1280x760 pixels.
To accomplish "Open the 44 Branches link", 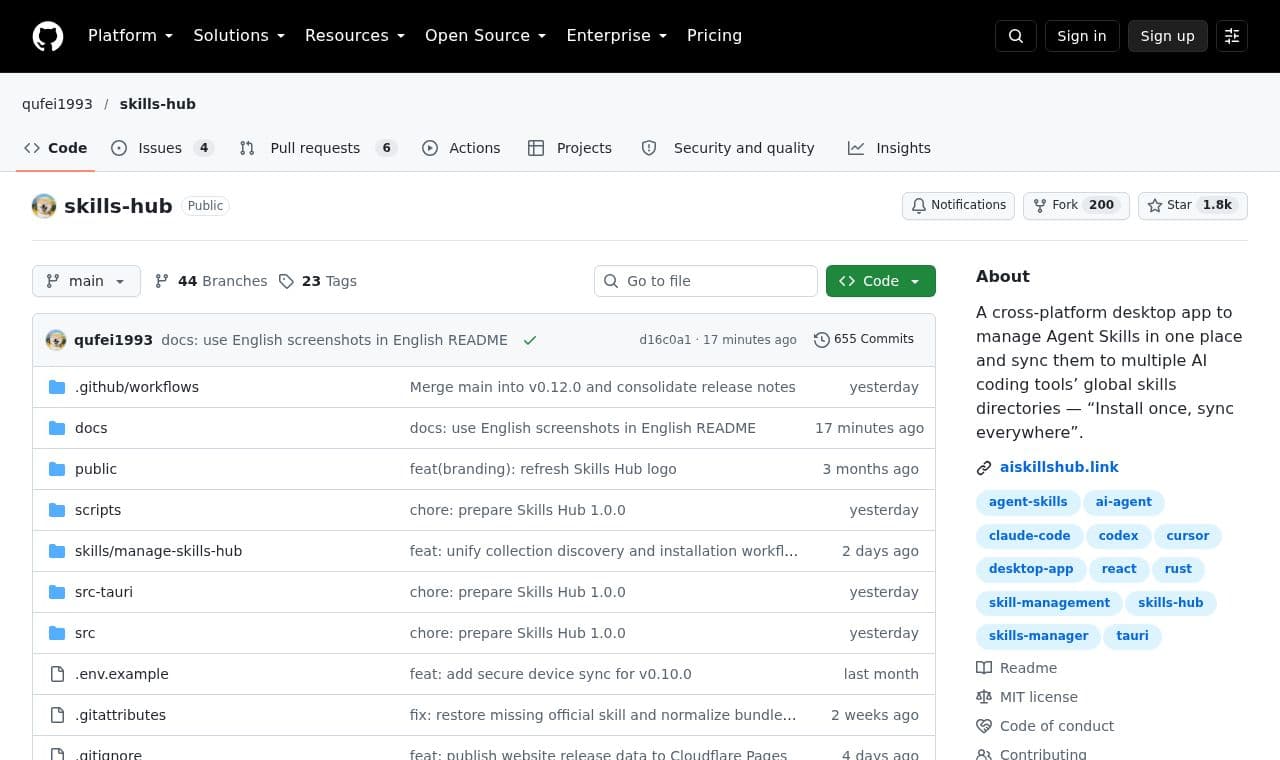I will click(x=212, y=281).
